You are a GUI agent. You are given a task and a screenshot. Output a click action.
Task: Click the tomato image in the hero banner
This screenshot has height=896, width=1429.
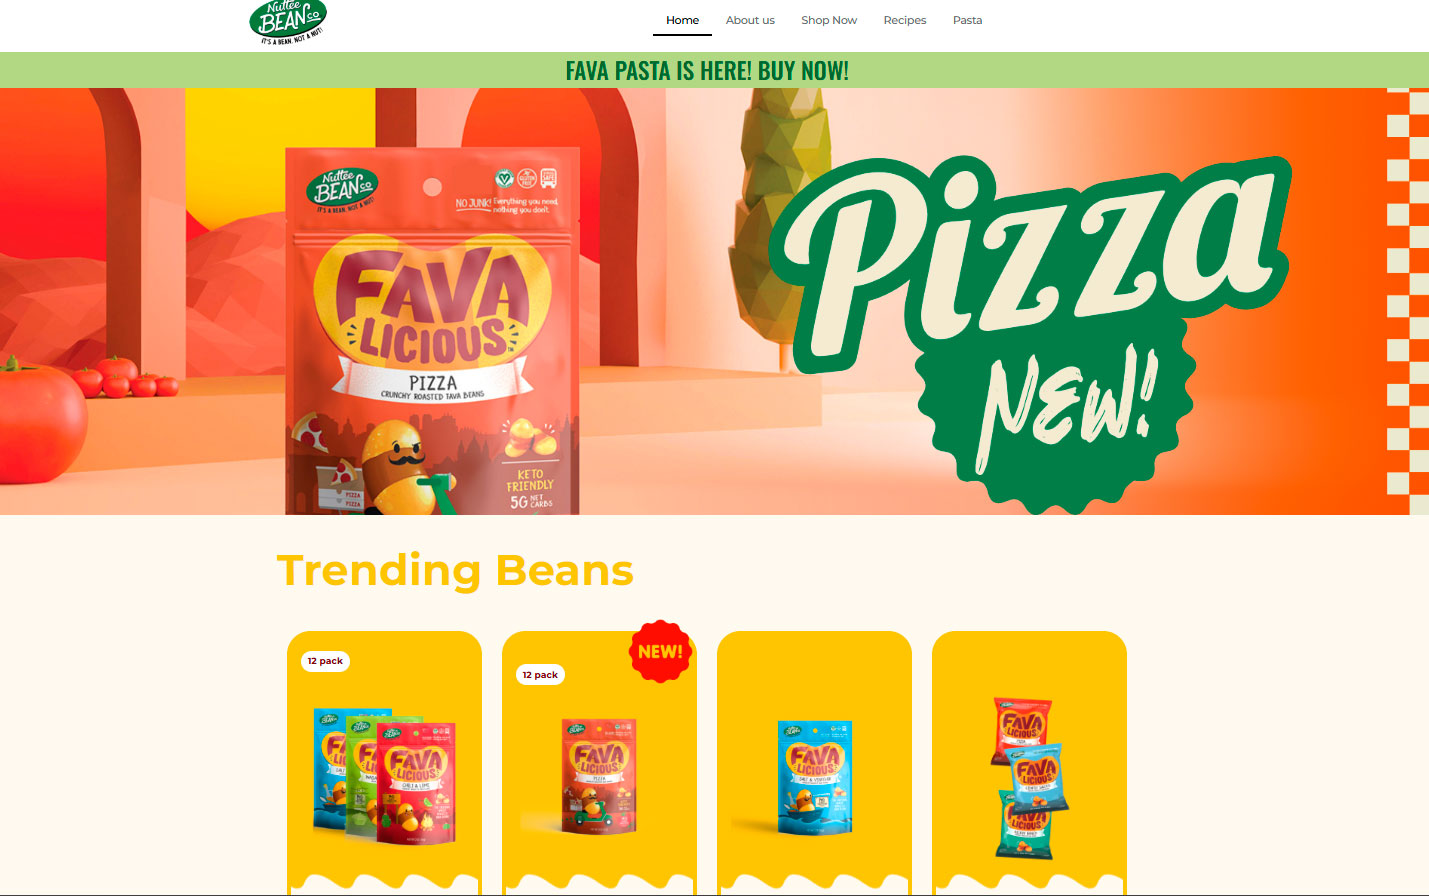click(42, 434)
